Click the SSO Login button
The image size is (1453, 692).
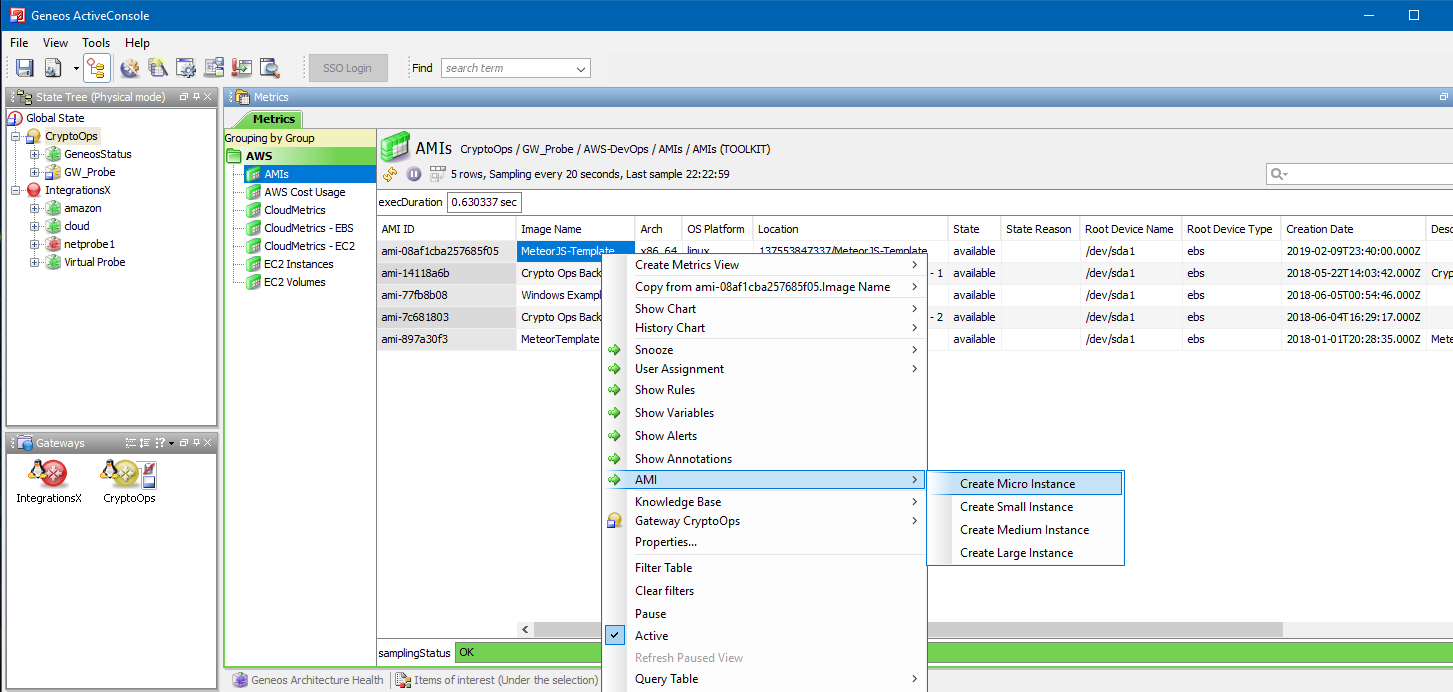pos(347,68)
